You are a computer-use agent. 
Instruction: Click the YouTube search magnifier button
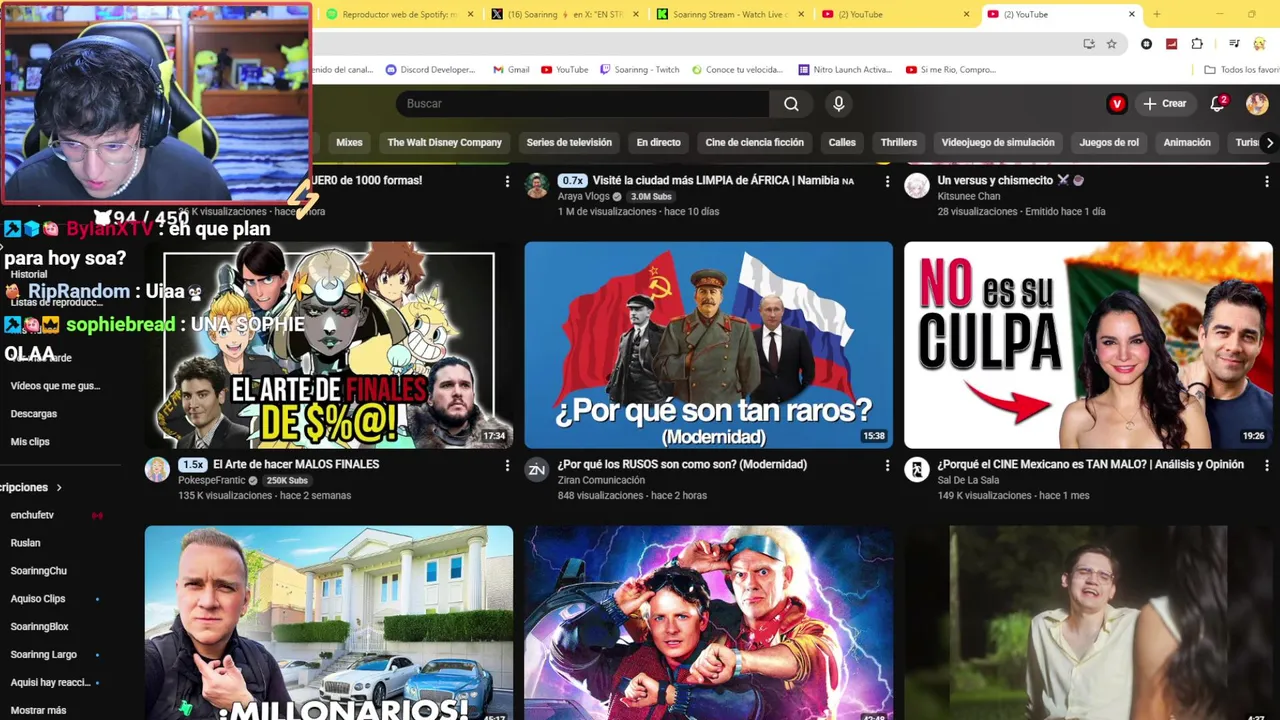(x=791, y=104)
